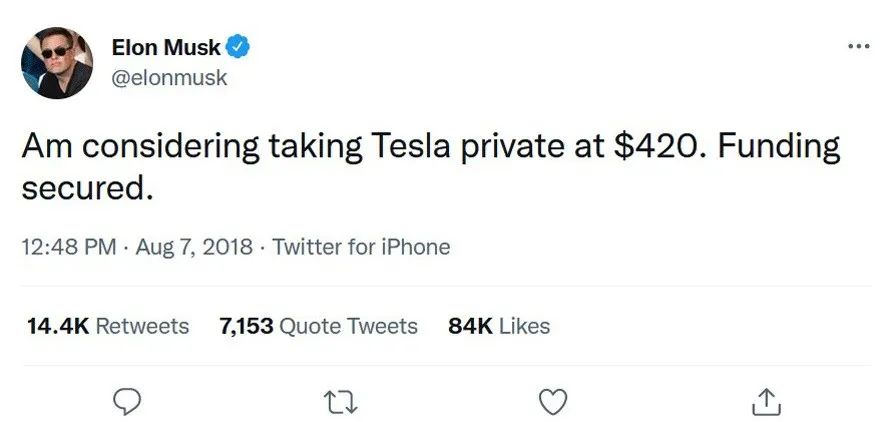The image size is (893, 422).
Task: Click the Aug 7, 2018 date
Action: click(x=194, y=247)
